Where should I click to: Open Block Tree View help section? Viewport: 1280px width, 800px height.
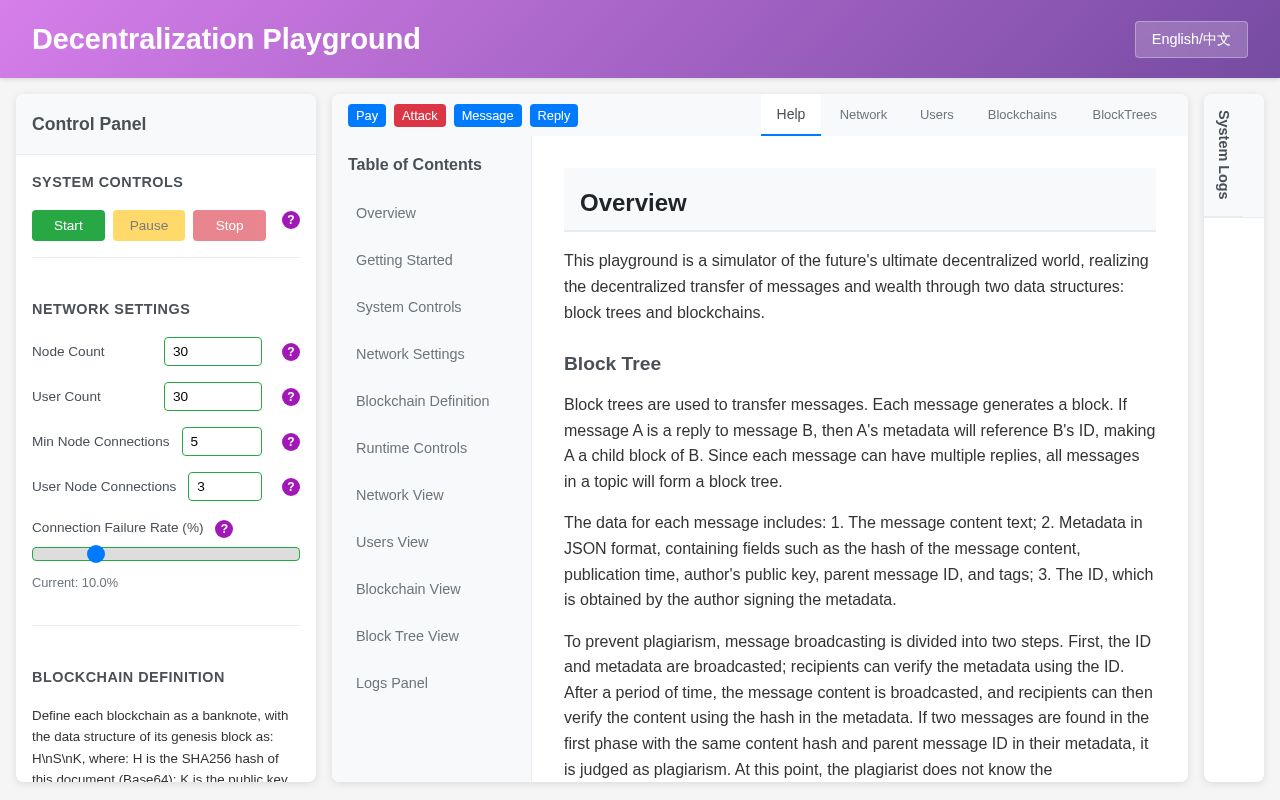tap(431, 636)
